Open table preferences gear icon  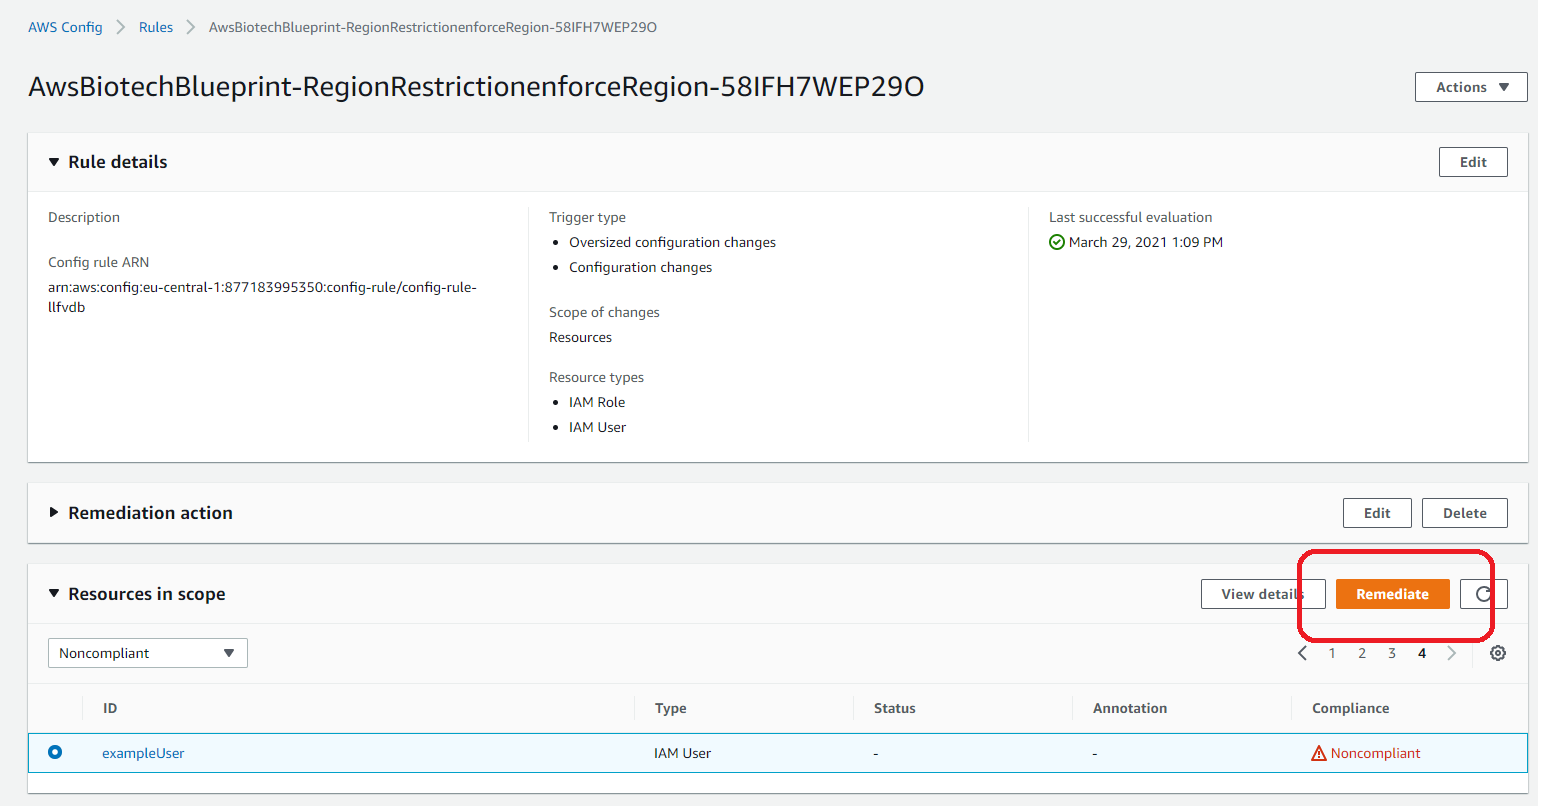(1498, 653)
